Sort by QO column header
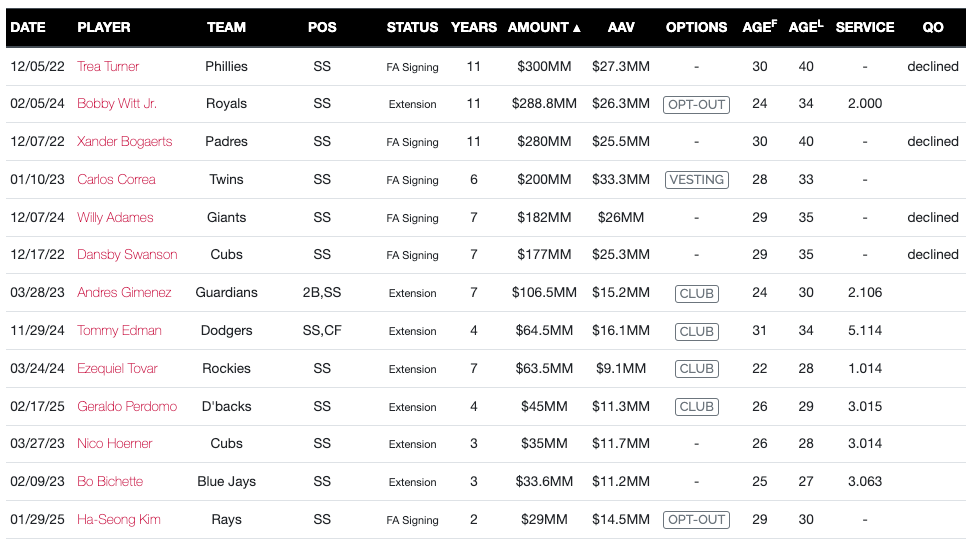973x541 pixels. 933,27
